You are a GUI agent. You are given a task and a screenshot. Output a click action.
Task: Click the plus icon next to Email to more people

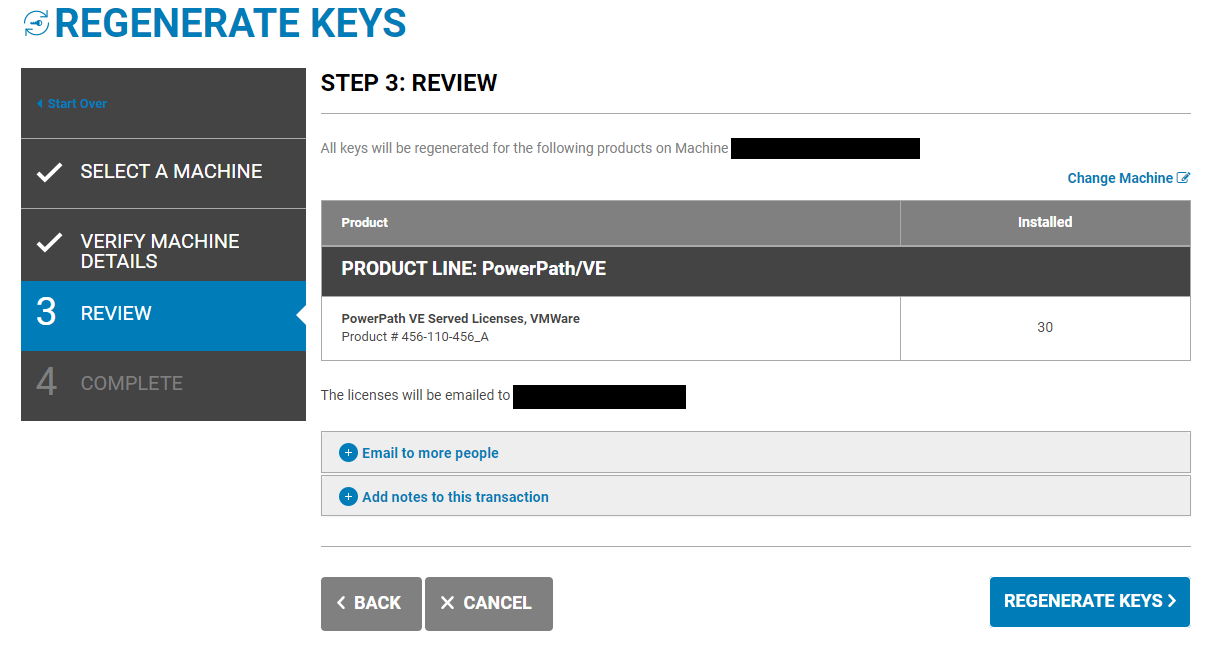tap(348, 452)
